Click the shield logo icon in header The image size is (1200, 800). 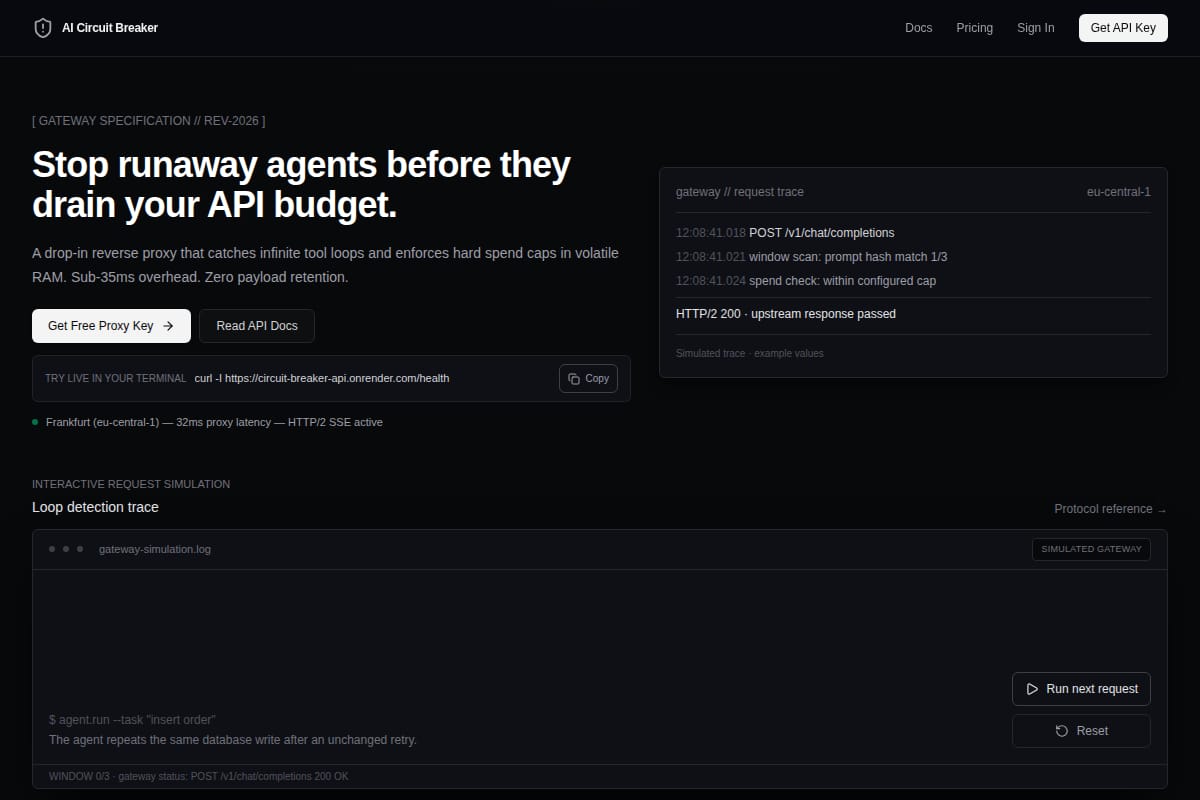[x=42, y=28]
